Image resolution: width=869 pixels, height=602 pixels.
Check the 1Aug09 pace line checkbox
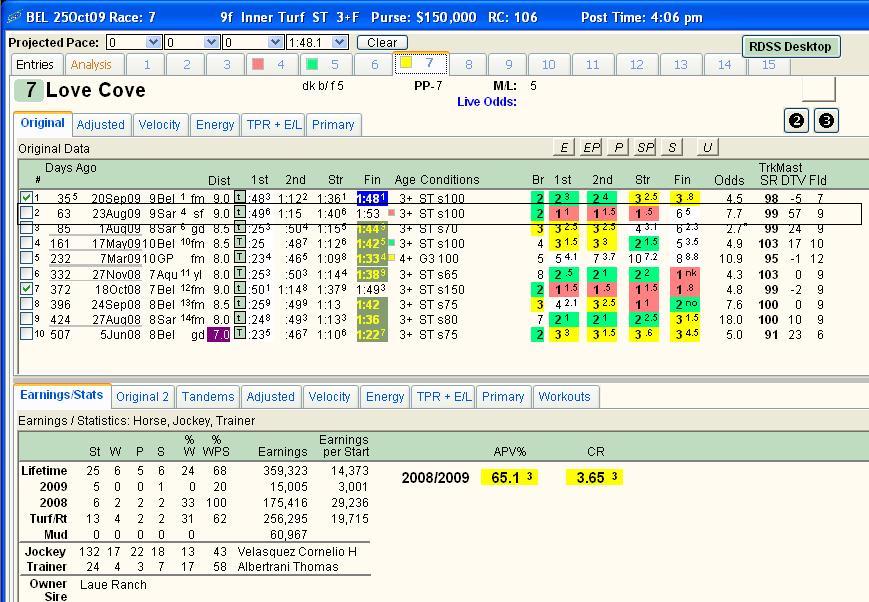point(26,228)
